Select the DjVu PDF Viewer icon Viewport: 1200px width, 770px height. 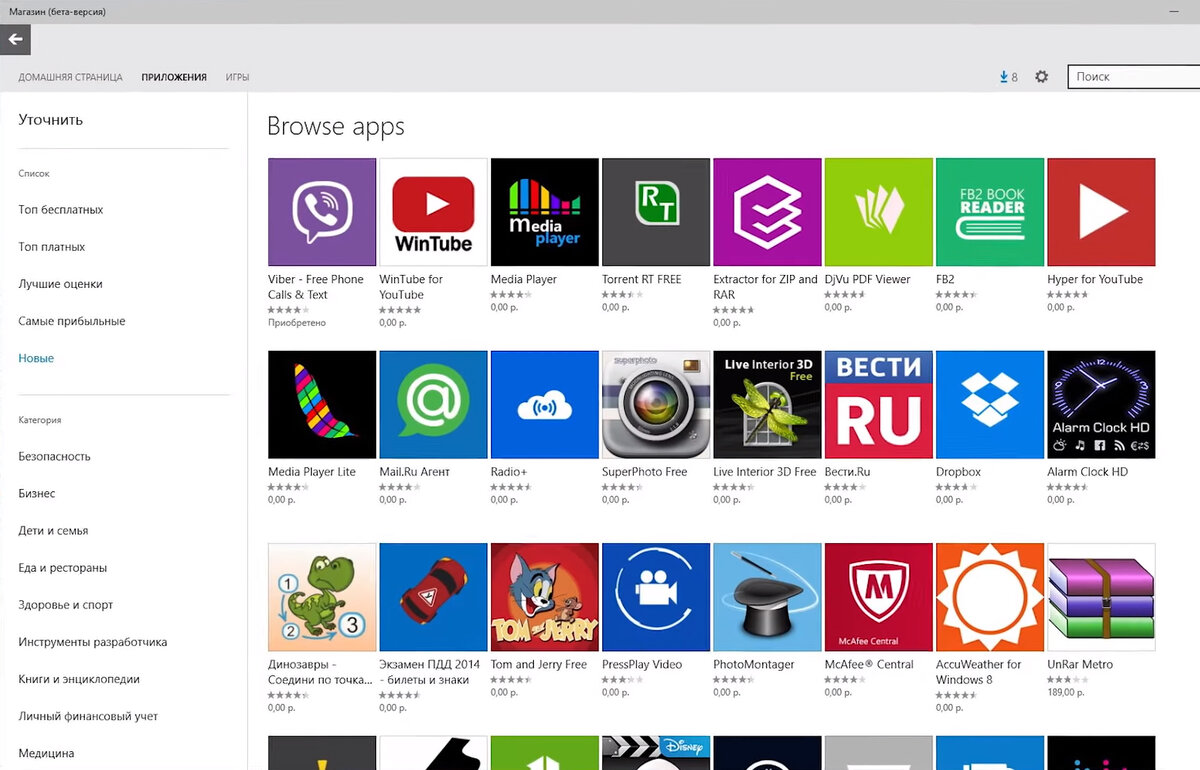point(879,212)
